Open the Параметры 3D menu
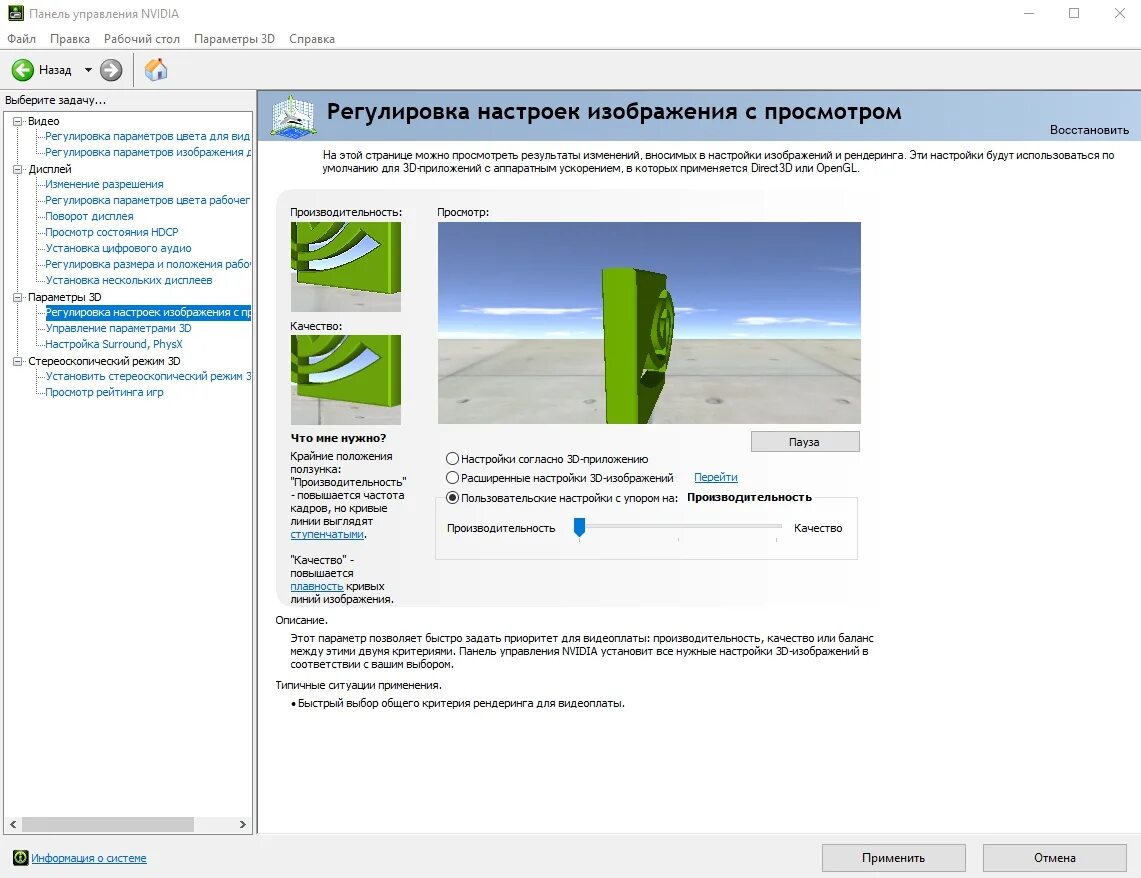 [x=234, y=39]
